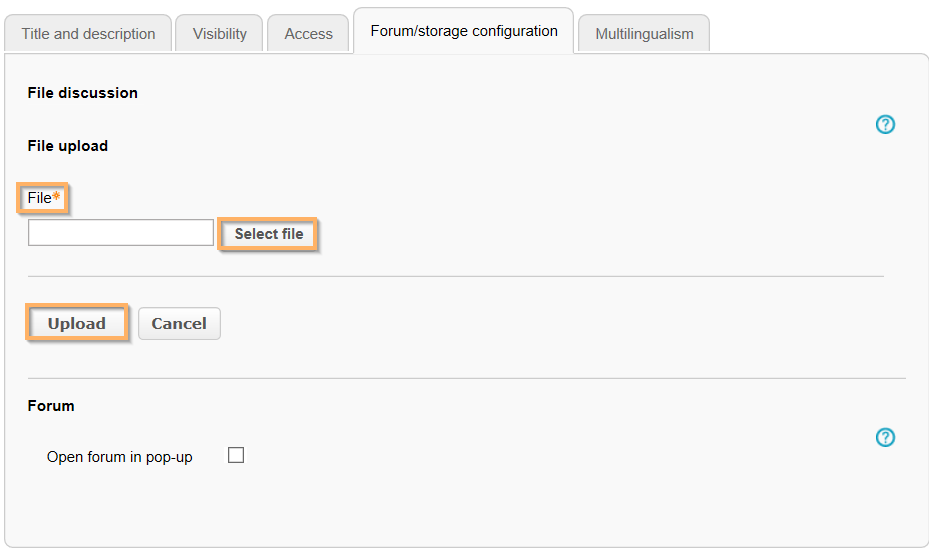Screen dimensions: 931x549
Task: Click the File discussion heading
Action: [82, 93]
